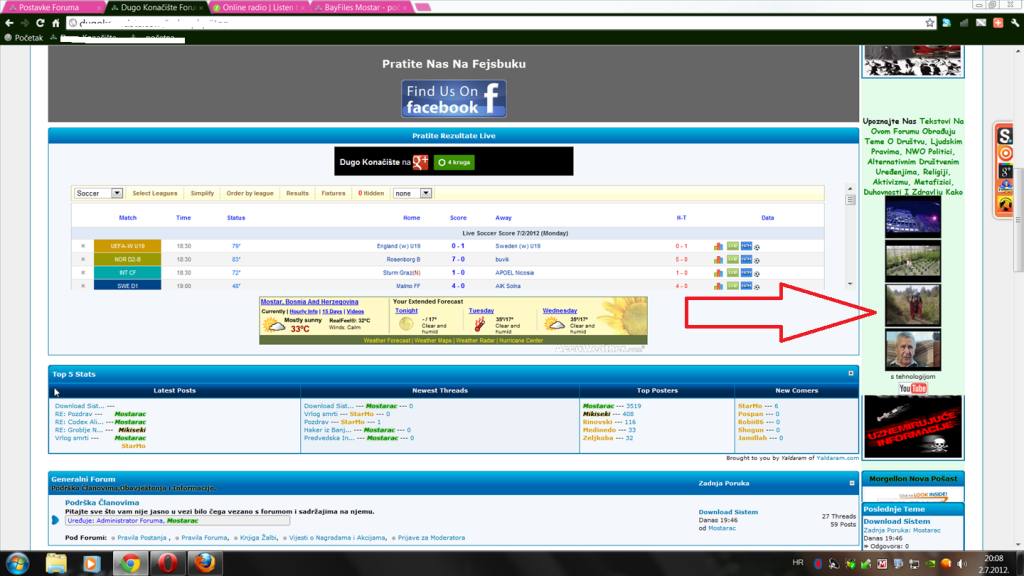Click the Yaldaram.com credit link
This screenshot has height=576, width=1024.
point(837,458)
